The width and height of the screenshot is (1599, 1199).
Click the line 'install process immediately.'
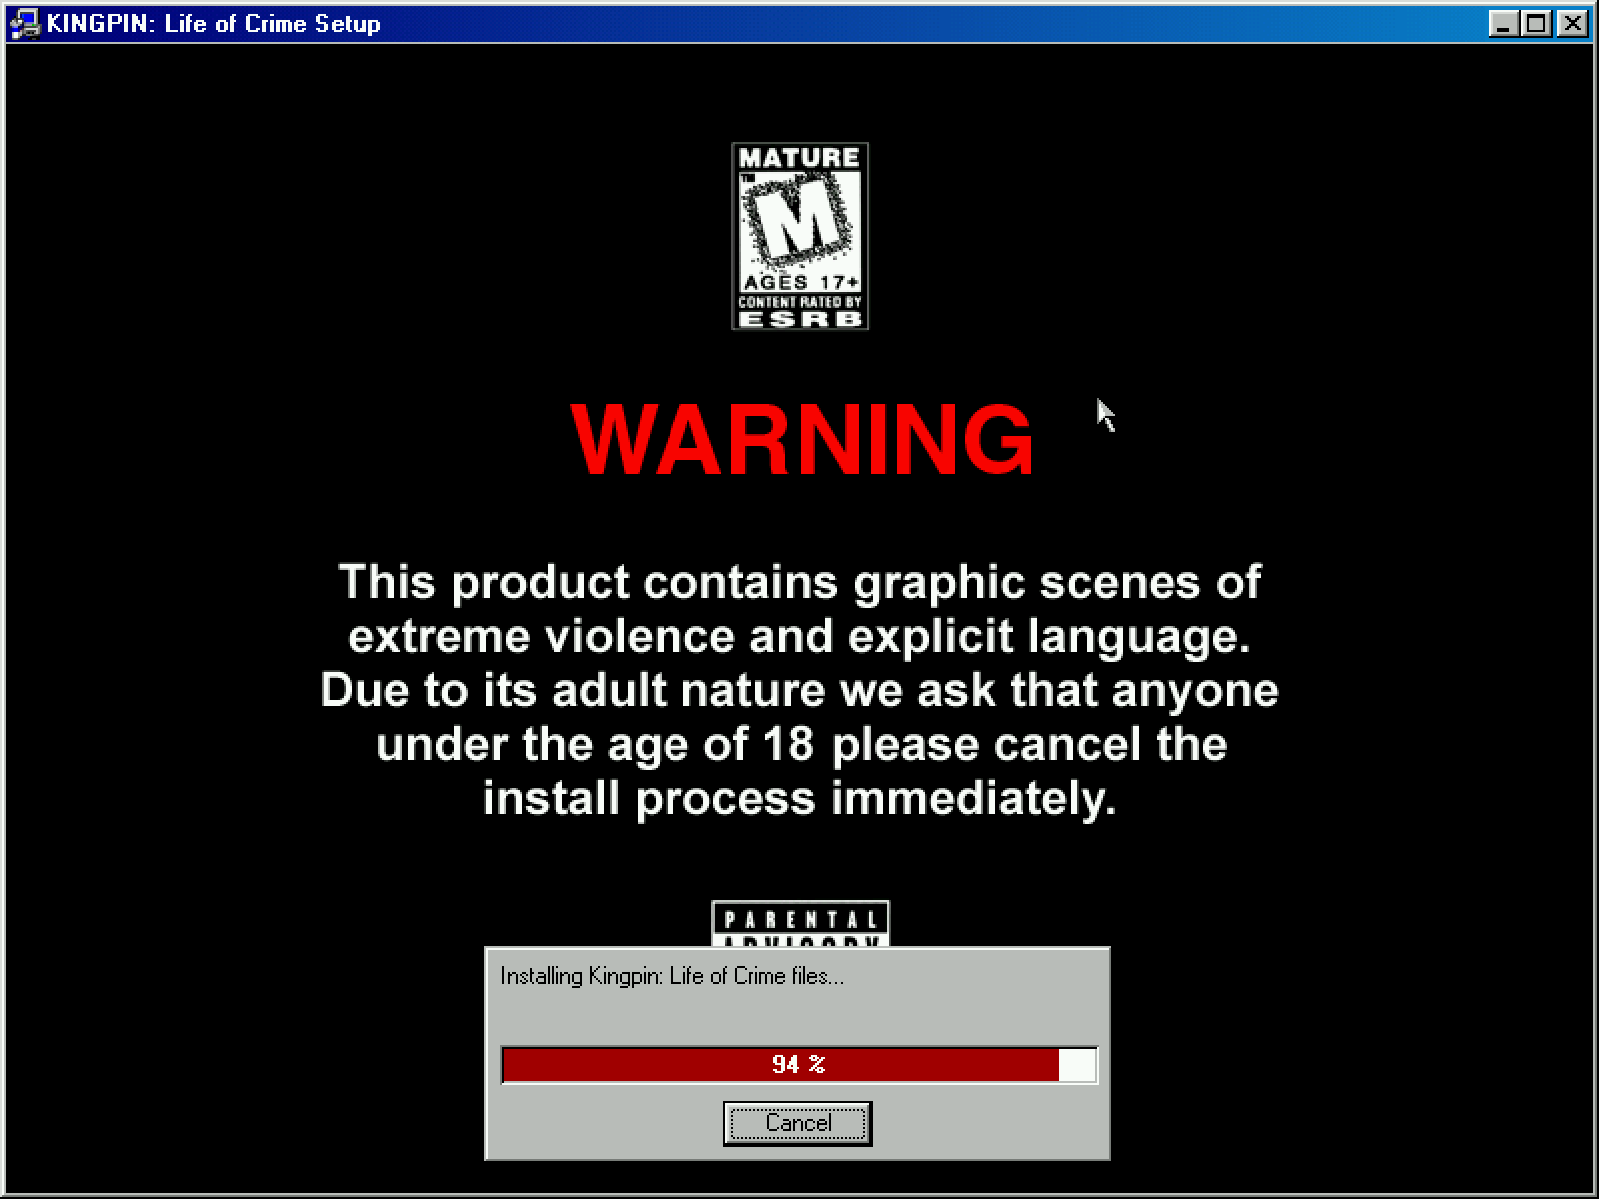tap(799, 799)
